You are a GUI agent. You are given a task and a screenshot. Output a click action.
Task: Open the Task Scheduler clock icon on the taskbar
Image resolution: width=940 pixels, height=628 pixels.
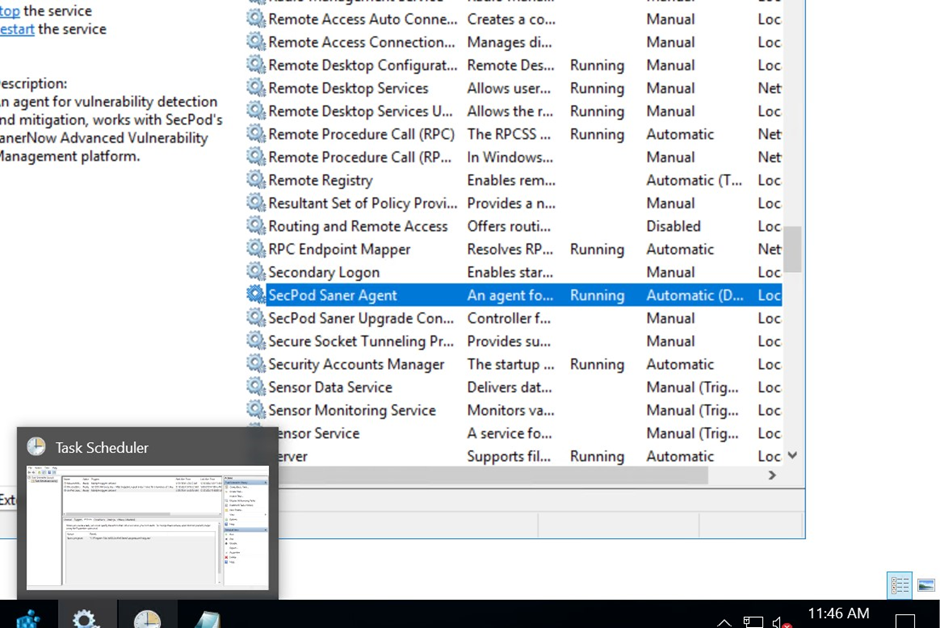click(147, 618)
